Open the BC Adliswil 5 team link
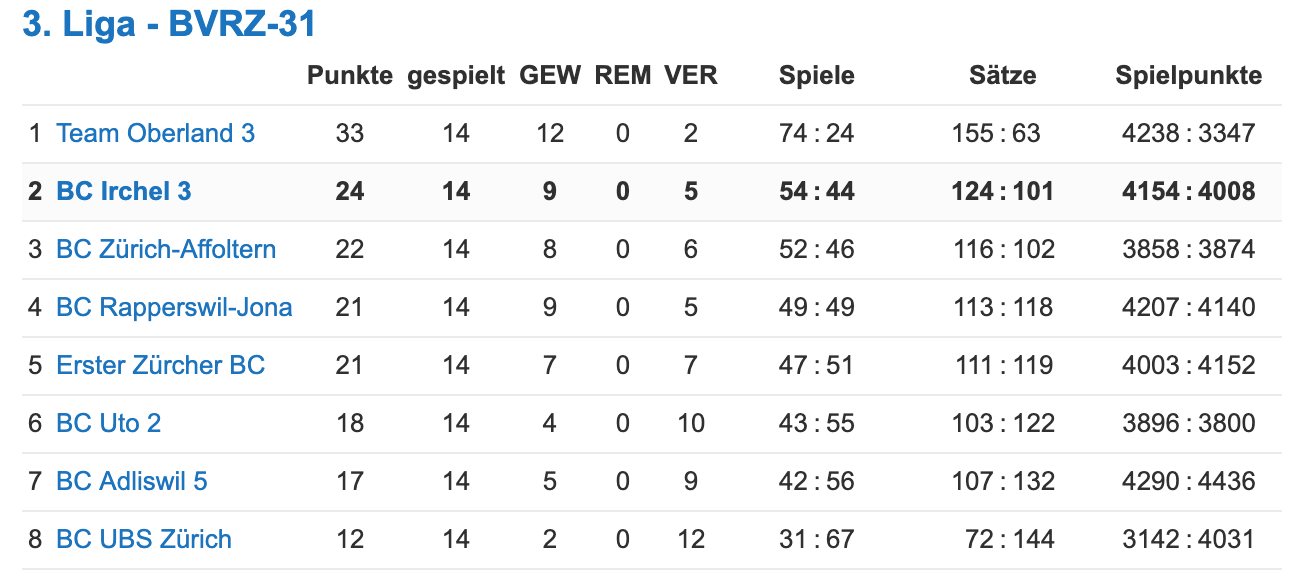The image size is (1296, 582). tap(131, 481)
